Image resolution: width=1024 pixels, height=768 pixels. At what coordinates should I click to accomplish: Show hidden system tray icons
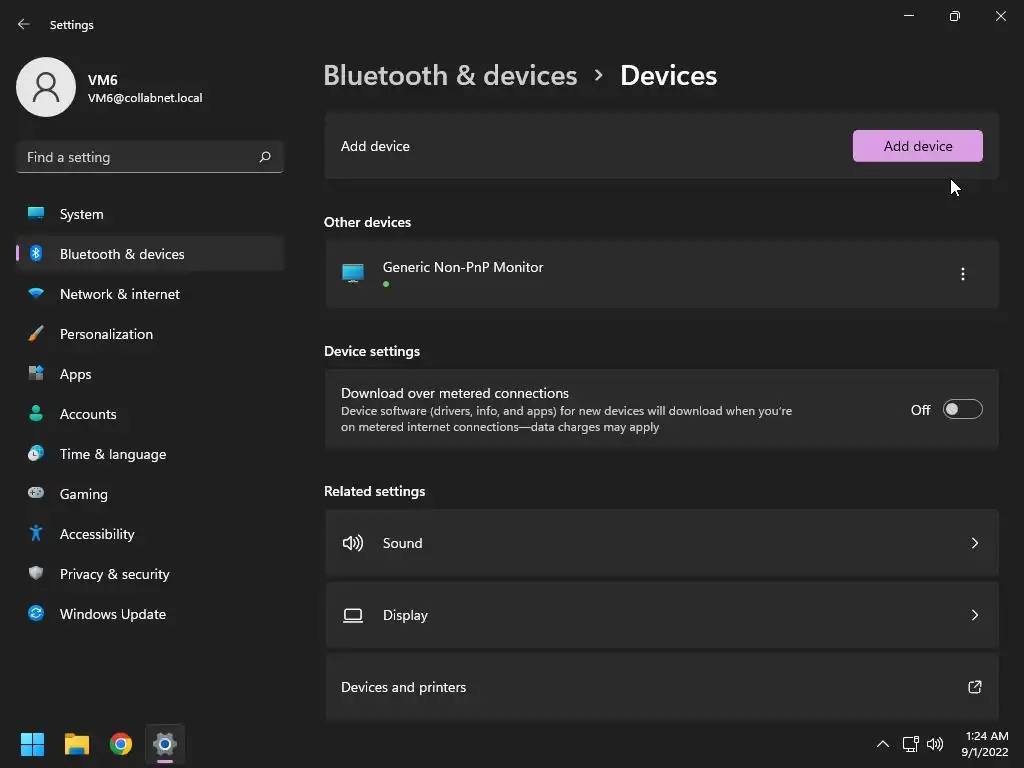click(x=882, y=744)
